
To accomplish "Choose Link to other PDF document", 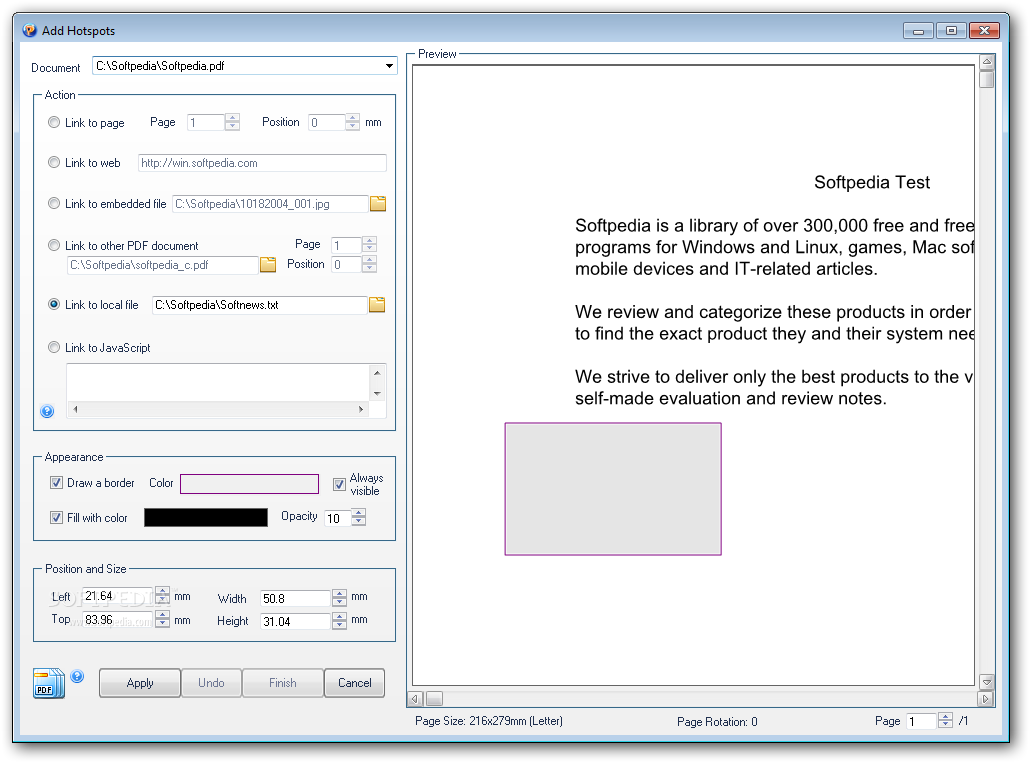I will [x=54, y=245].
